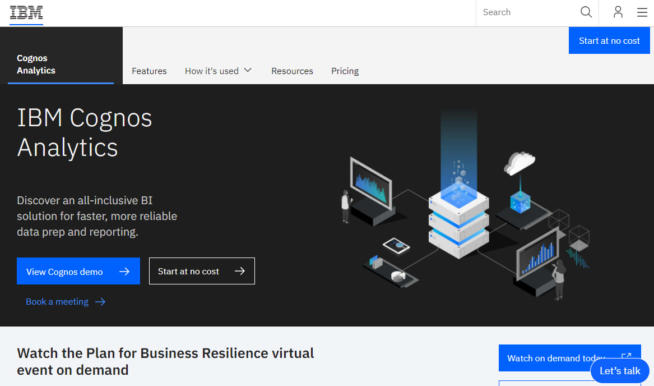This screenshot has width=654, height=386.
Task: Open the hamburger menu icon
Action: click(x=642, y=12)
